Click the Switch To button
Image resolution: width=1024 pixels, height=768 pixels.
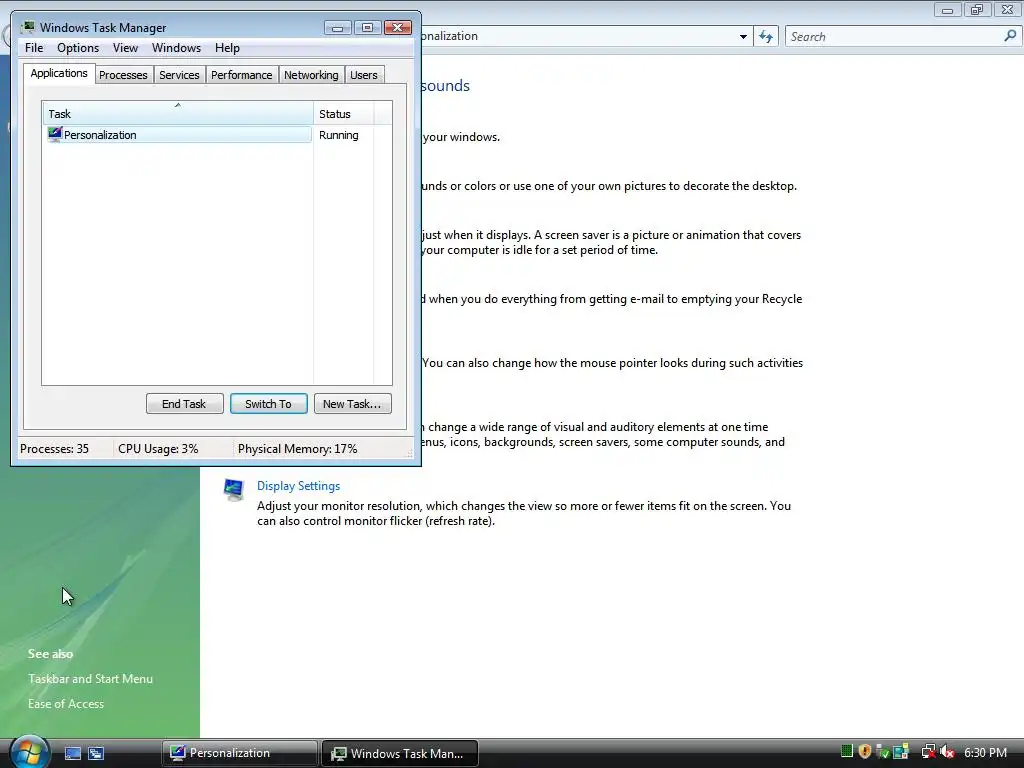[268, 404]
